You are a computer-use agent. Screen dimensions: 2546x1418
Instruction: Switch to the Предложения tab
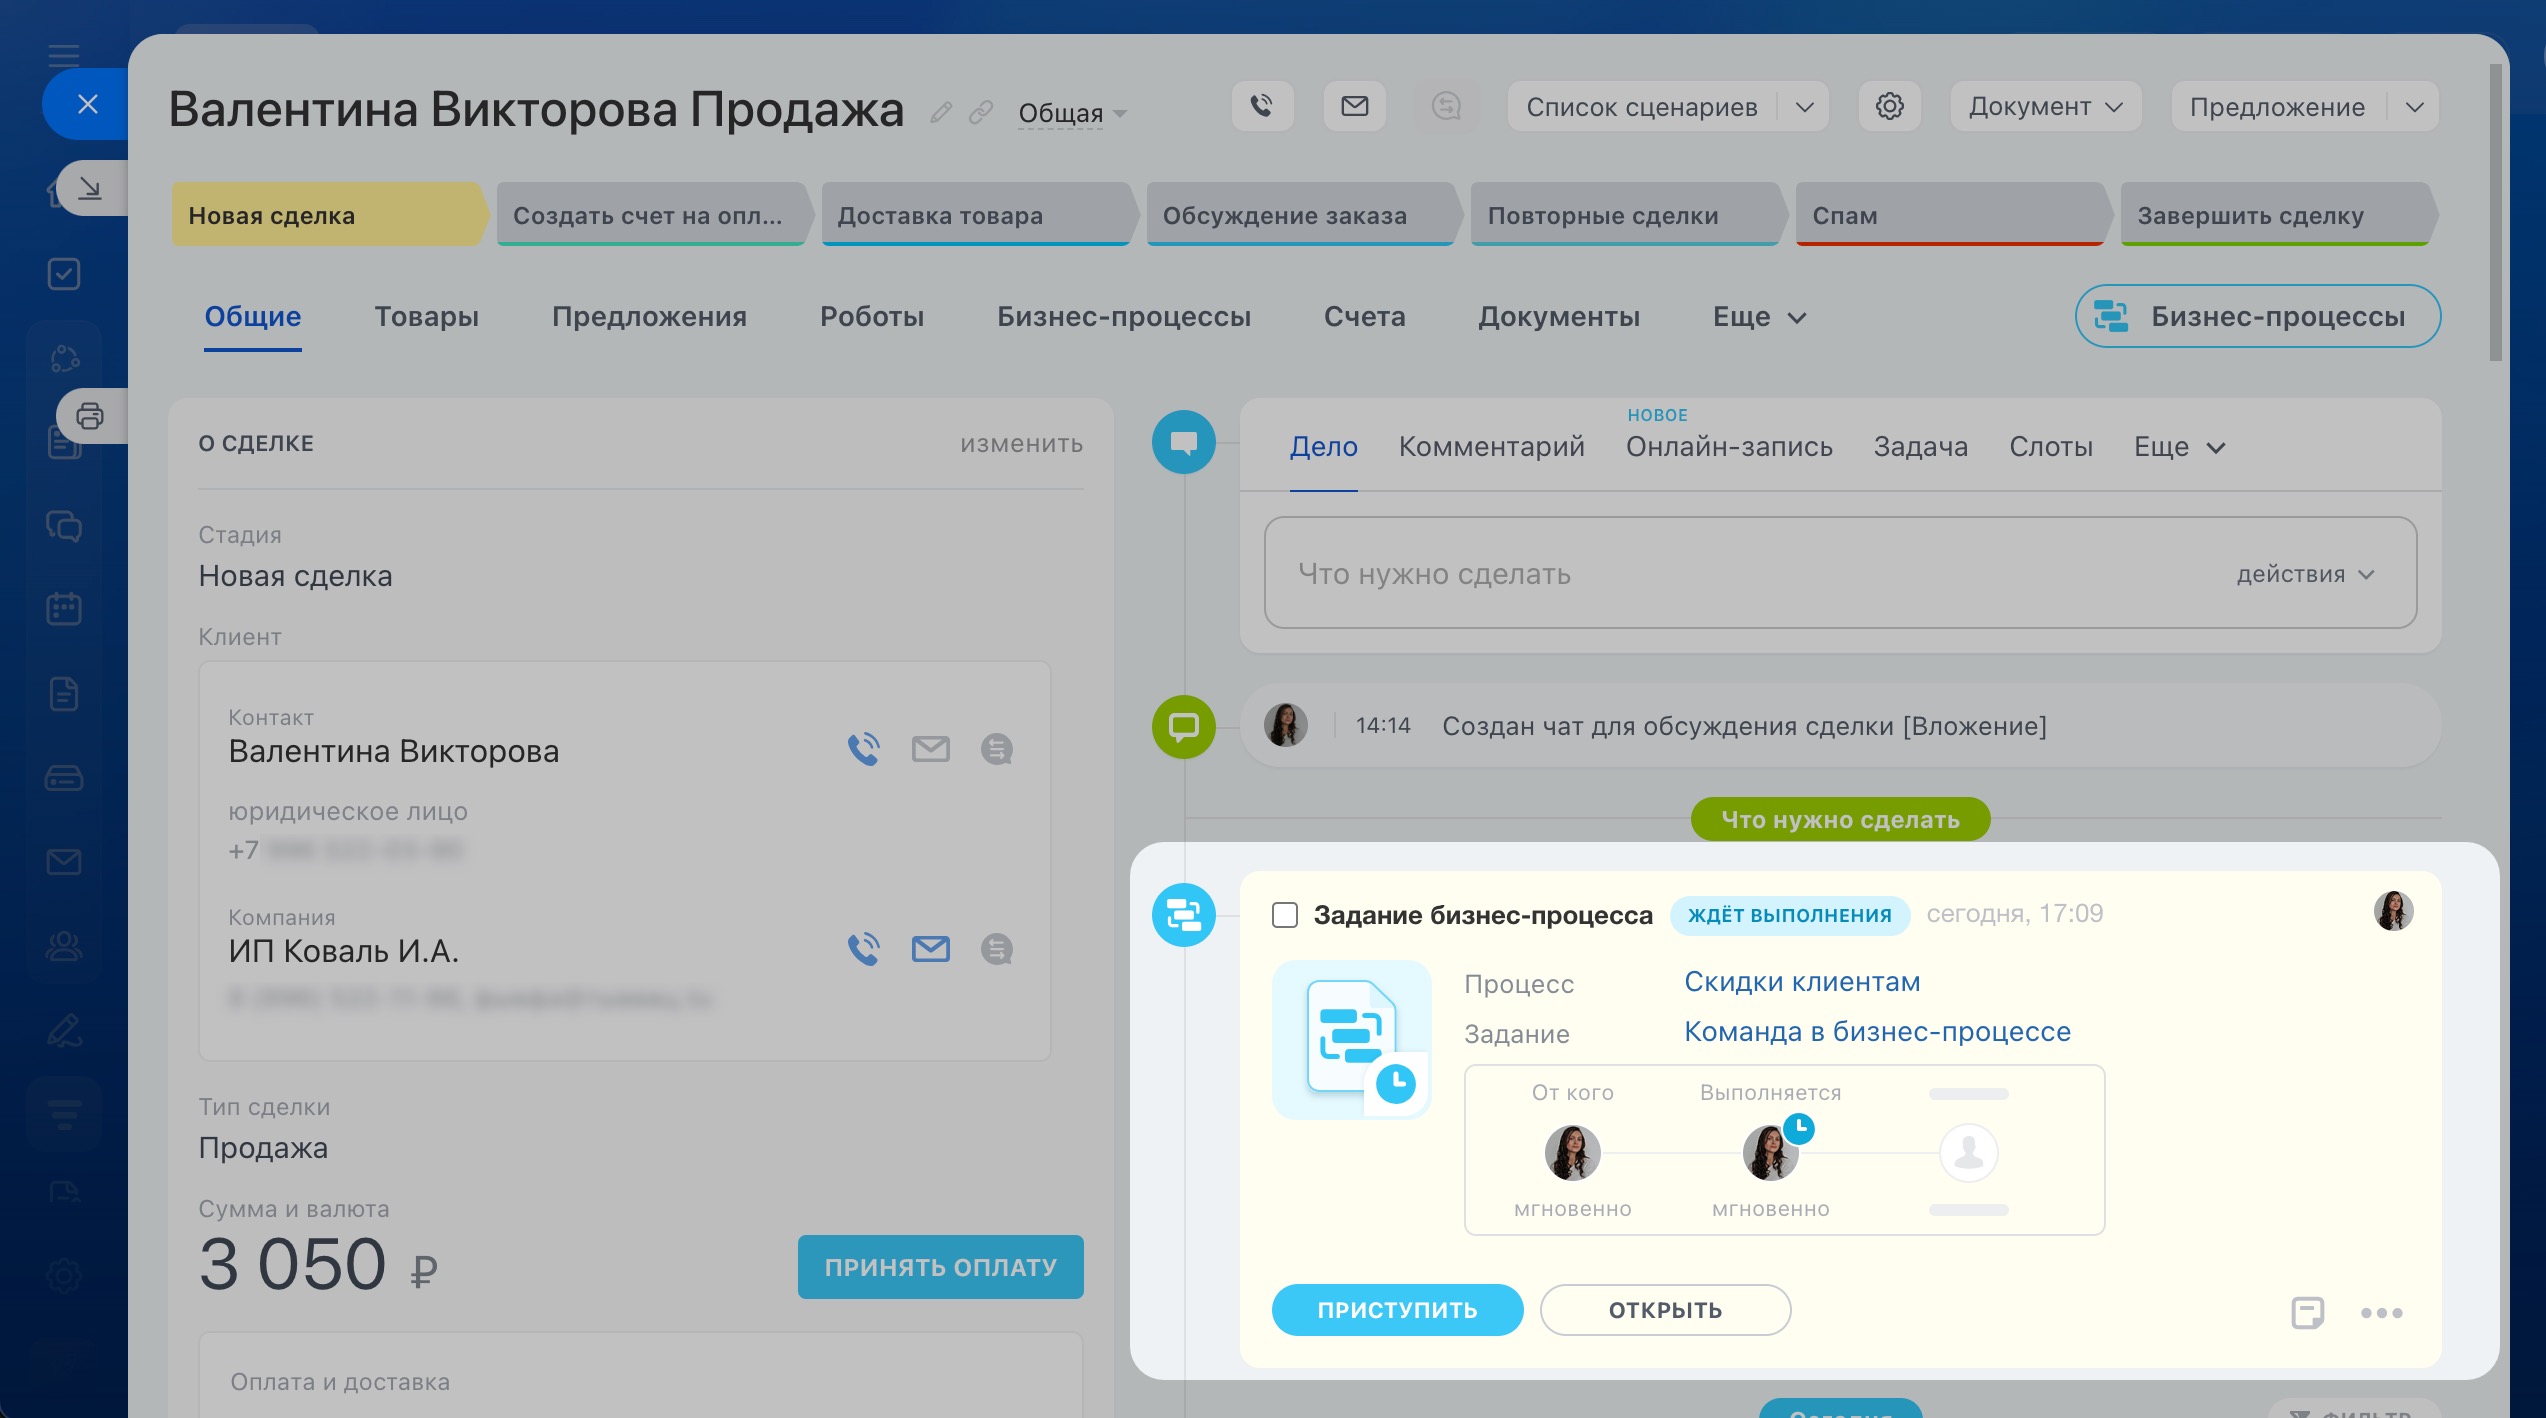(649, 316)
